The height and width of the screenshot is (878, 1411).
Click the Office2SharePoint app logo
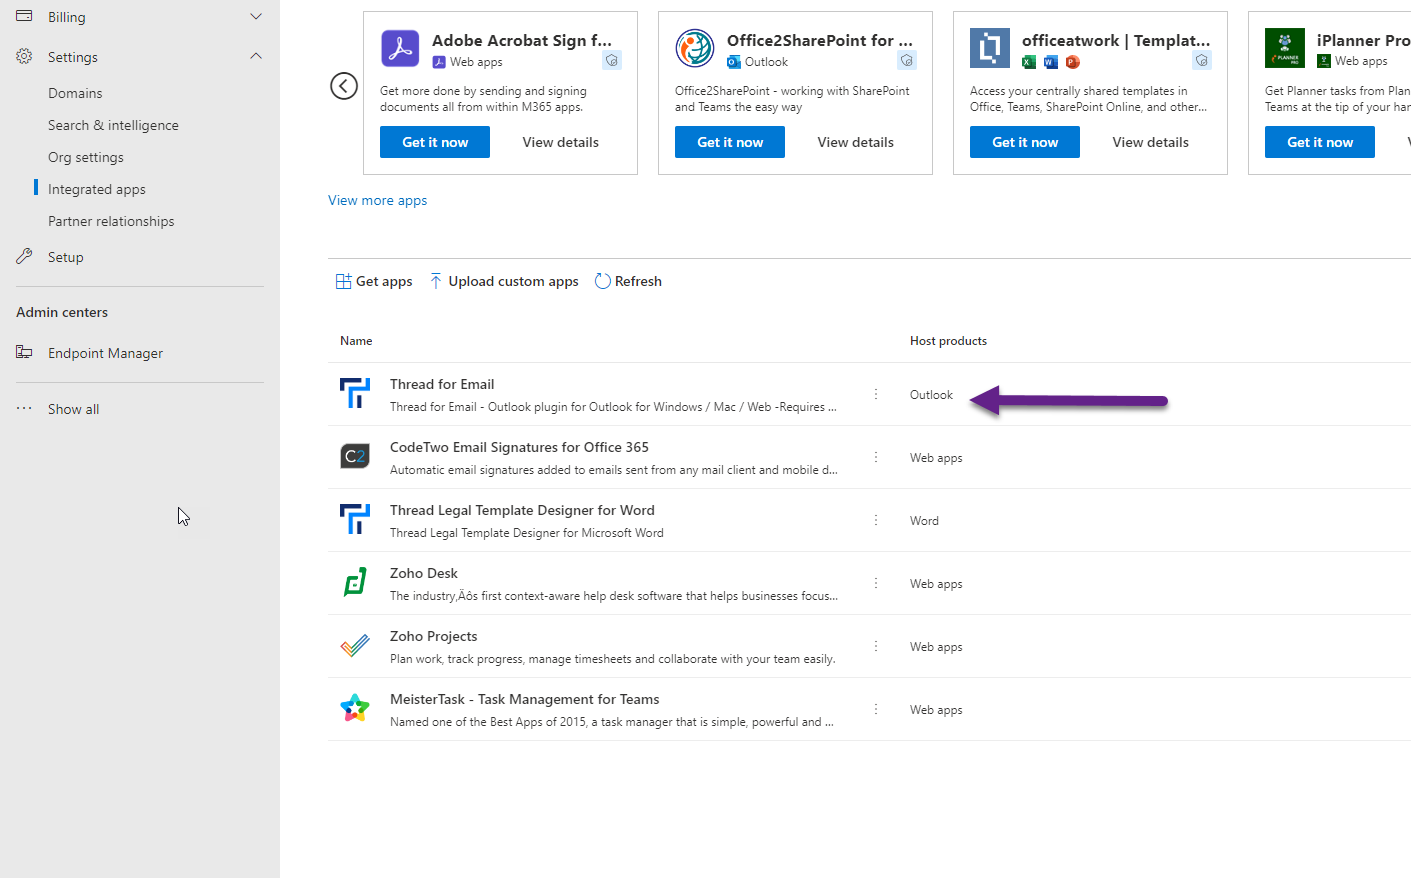pyautogui.click(x=695, y=48)
